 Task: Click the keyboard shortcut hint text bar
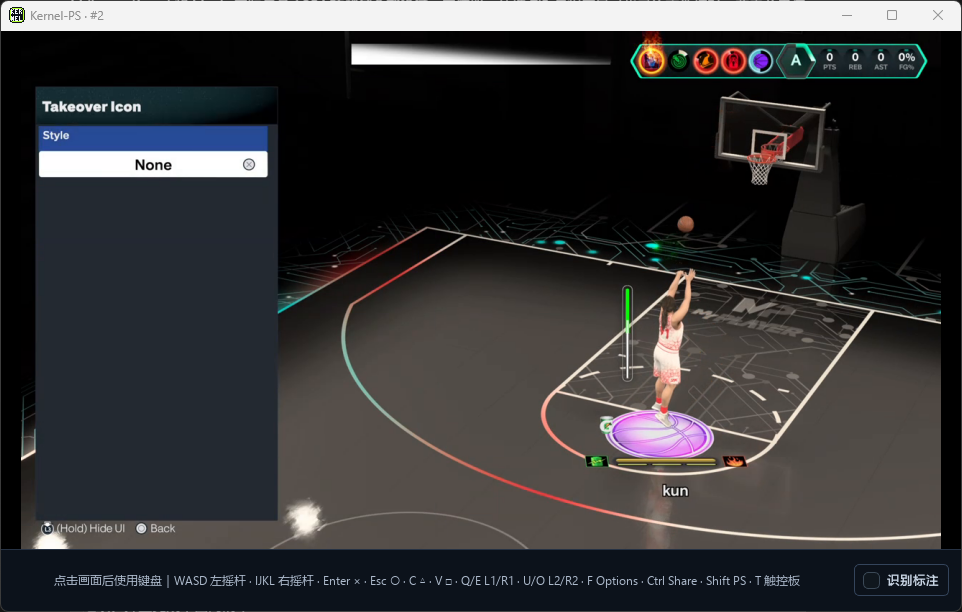pyautogui.click(x=426, y=581)
